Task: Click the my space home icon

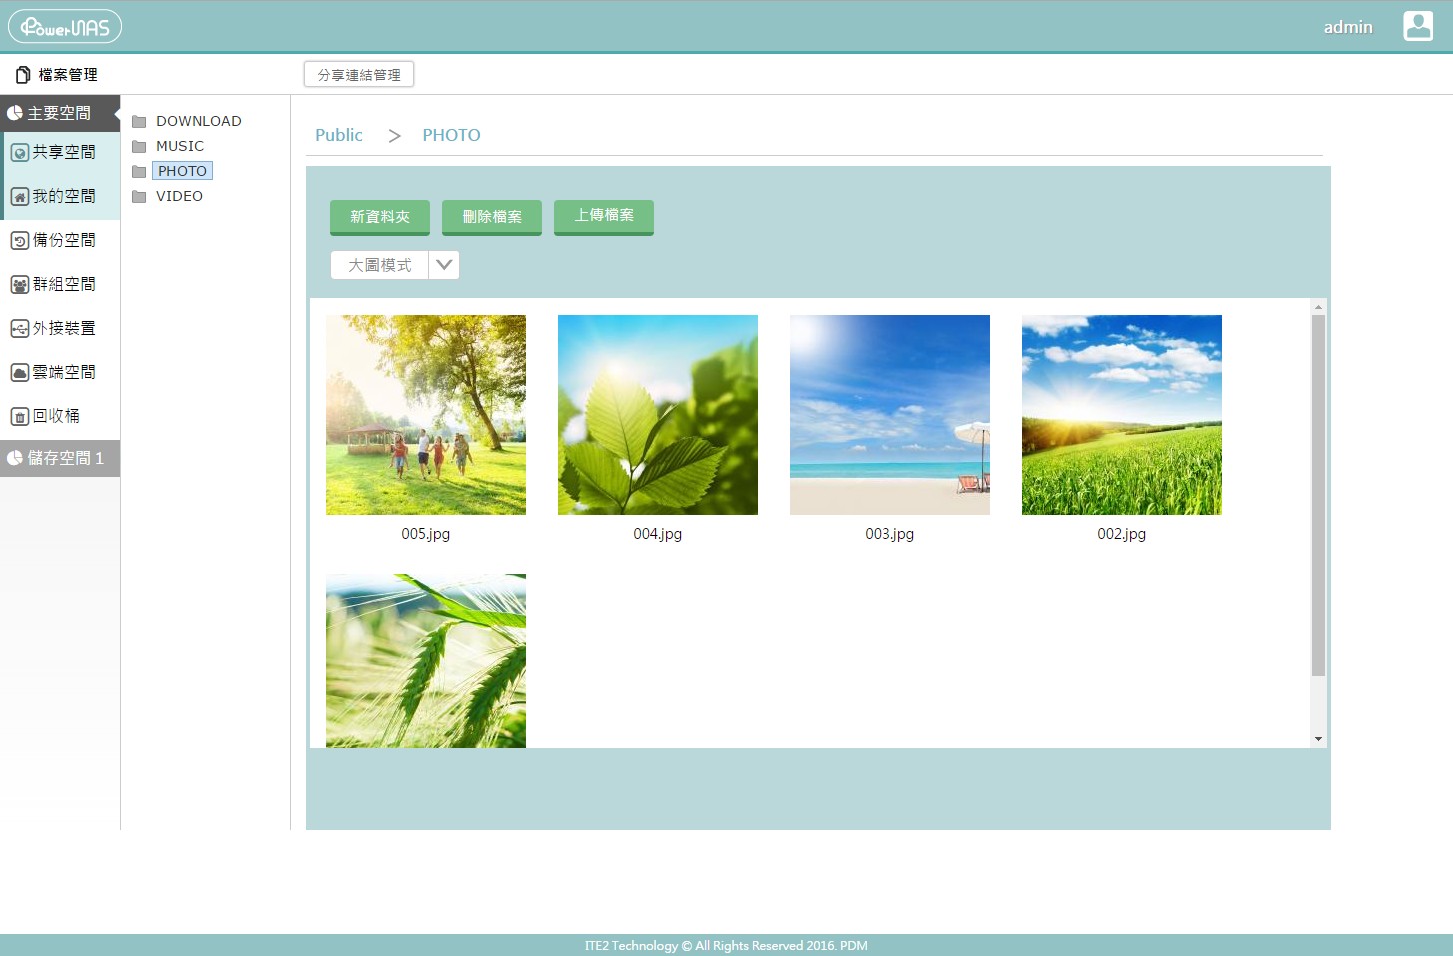Action: (x=19, y=197)
